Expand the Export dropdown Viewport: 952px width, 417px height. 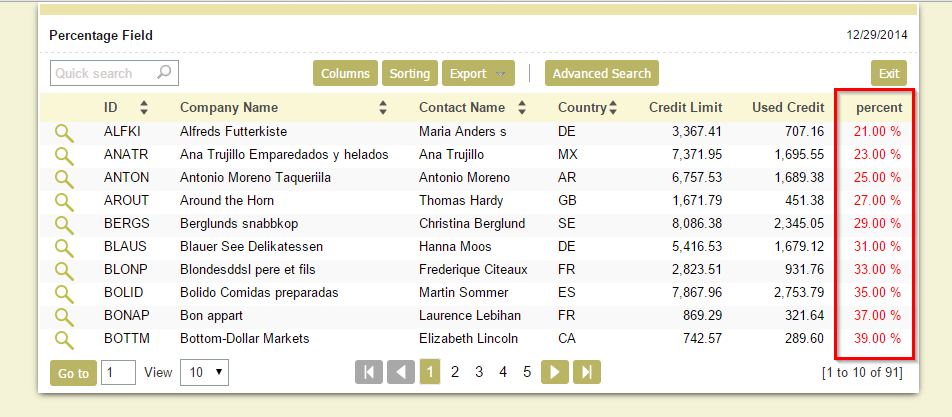pos(478,74)
